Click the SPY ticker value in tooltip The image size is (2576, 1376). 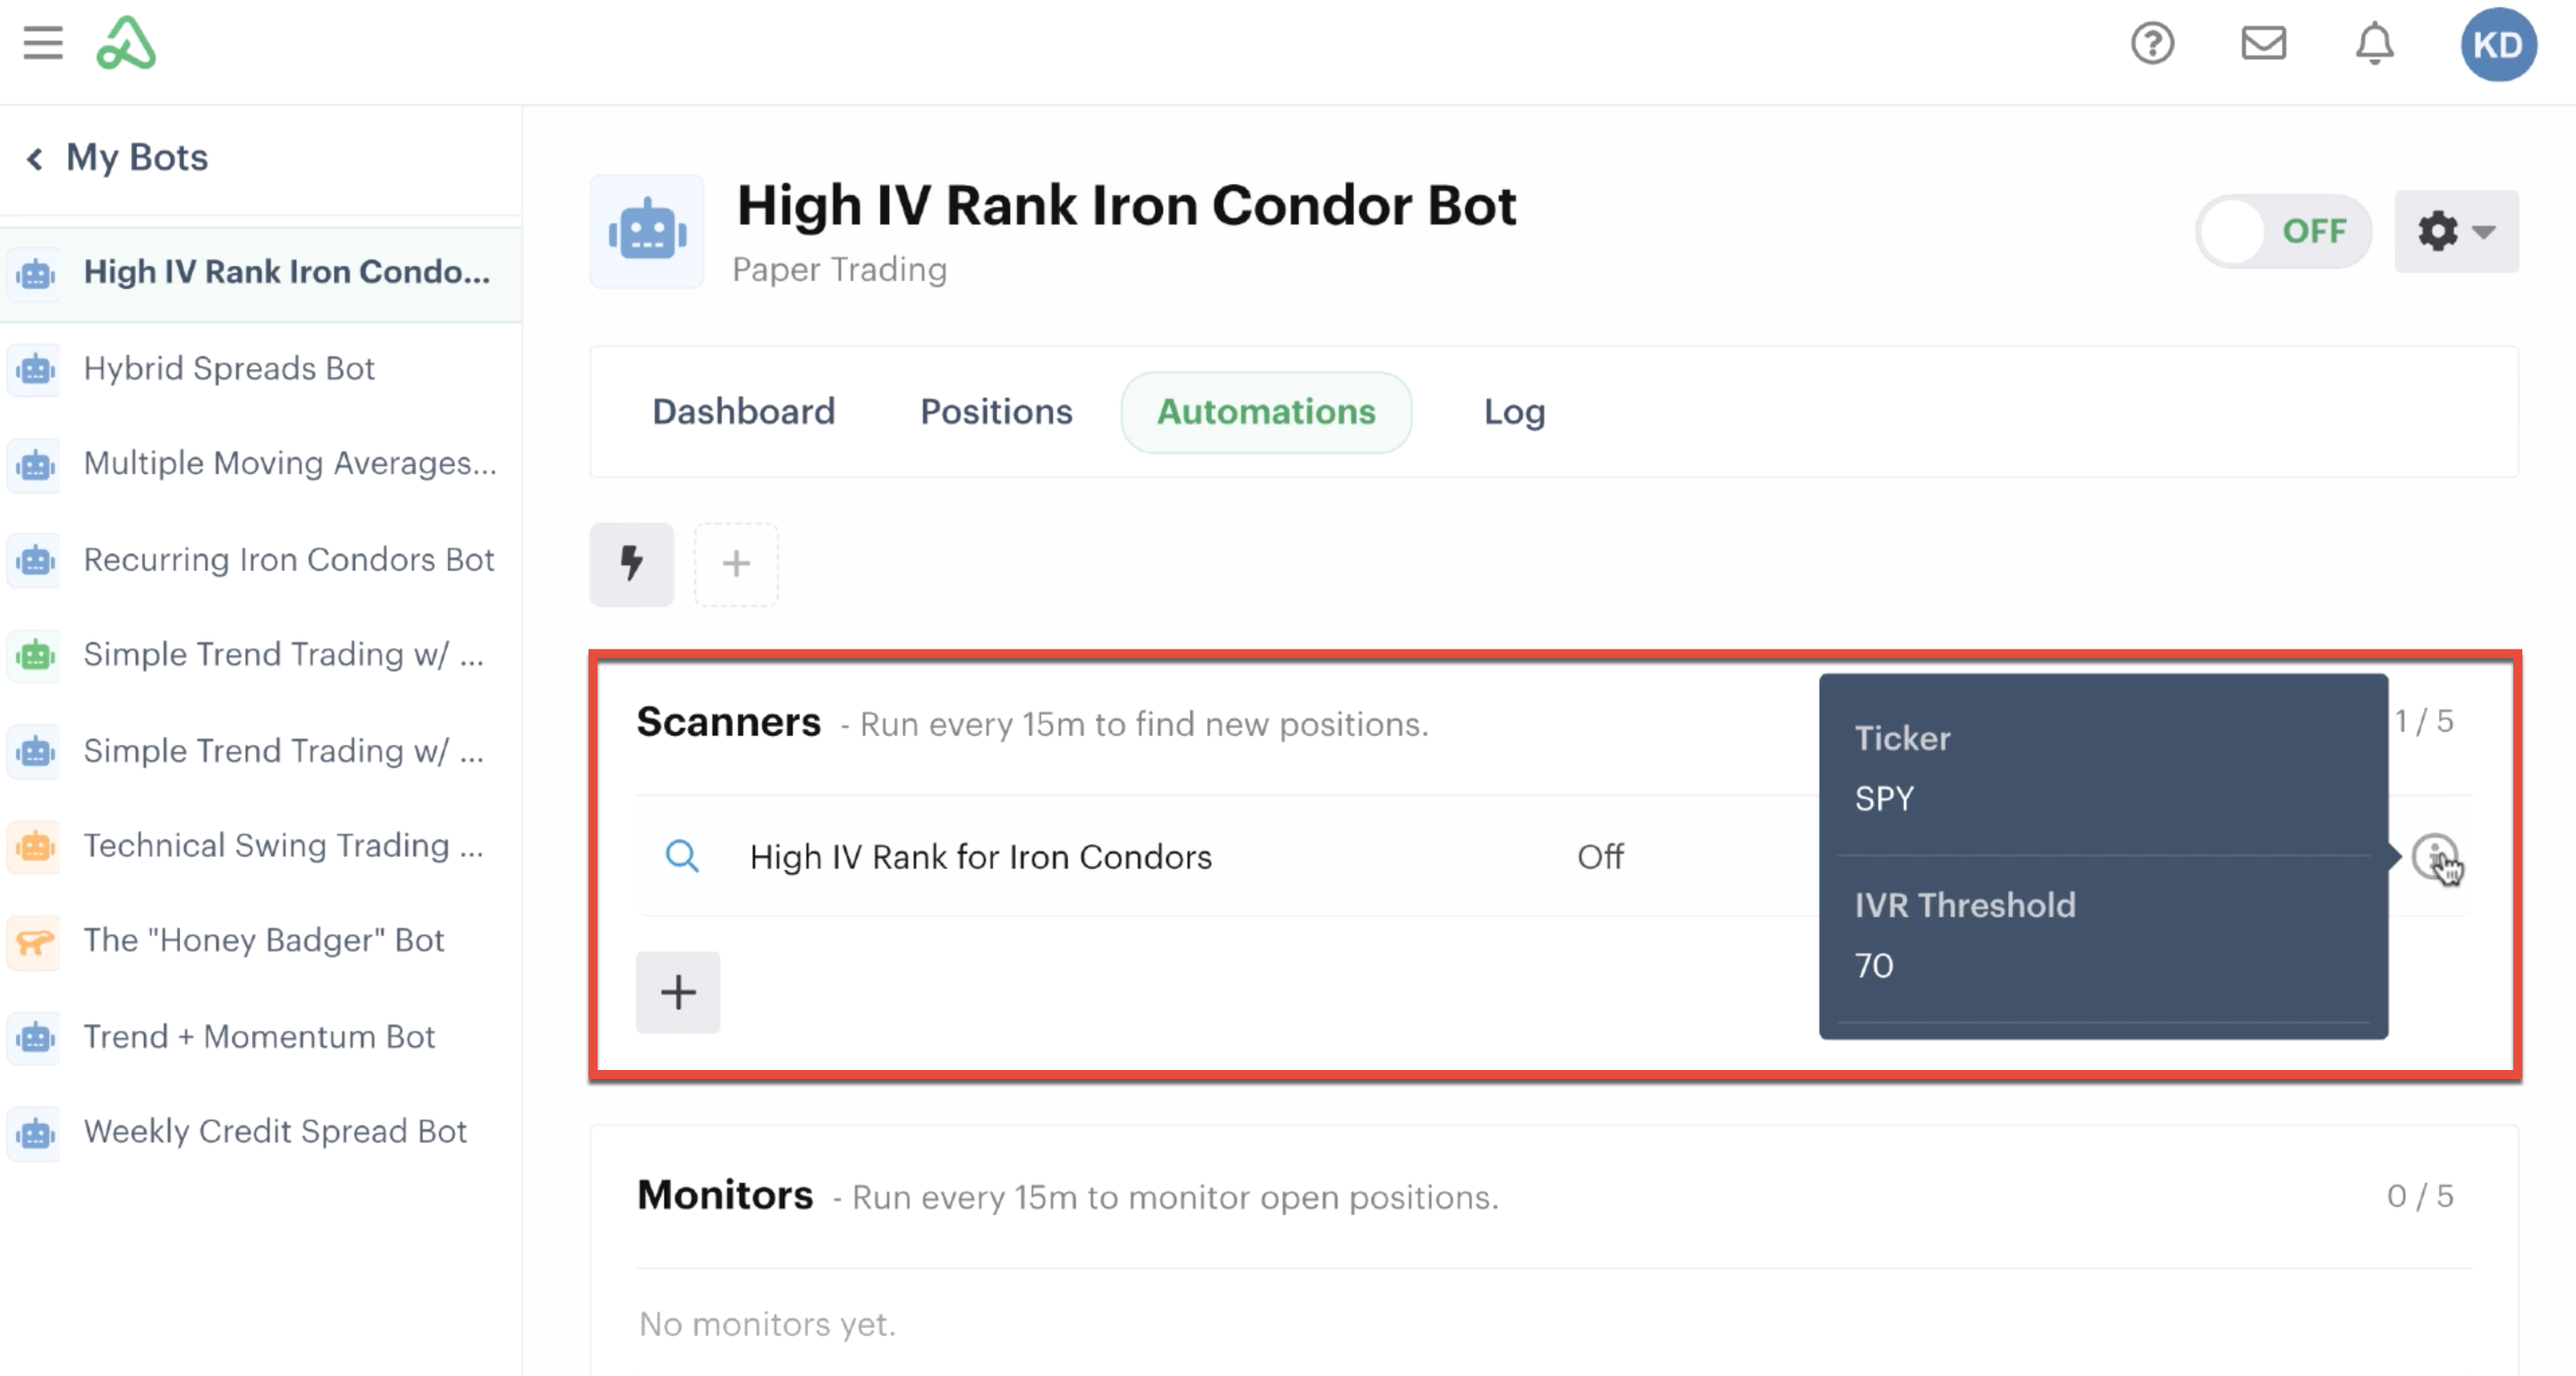[1884, 799]
